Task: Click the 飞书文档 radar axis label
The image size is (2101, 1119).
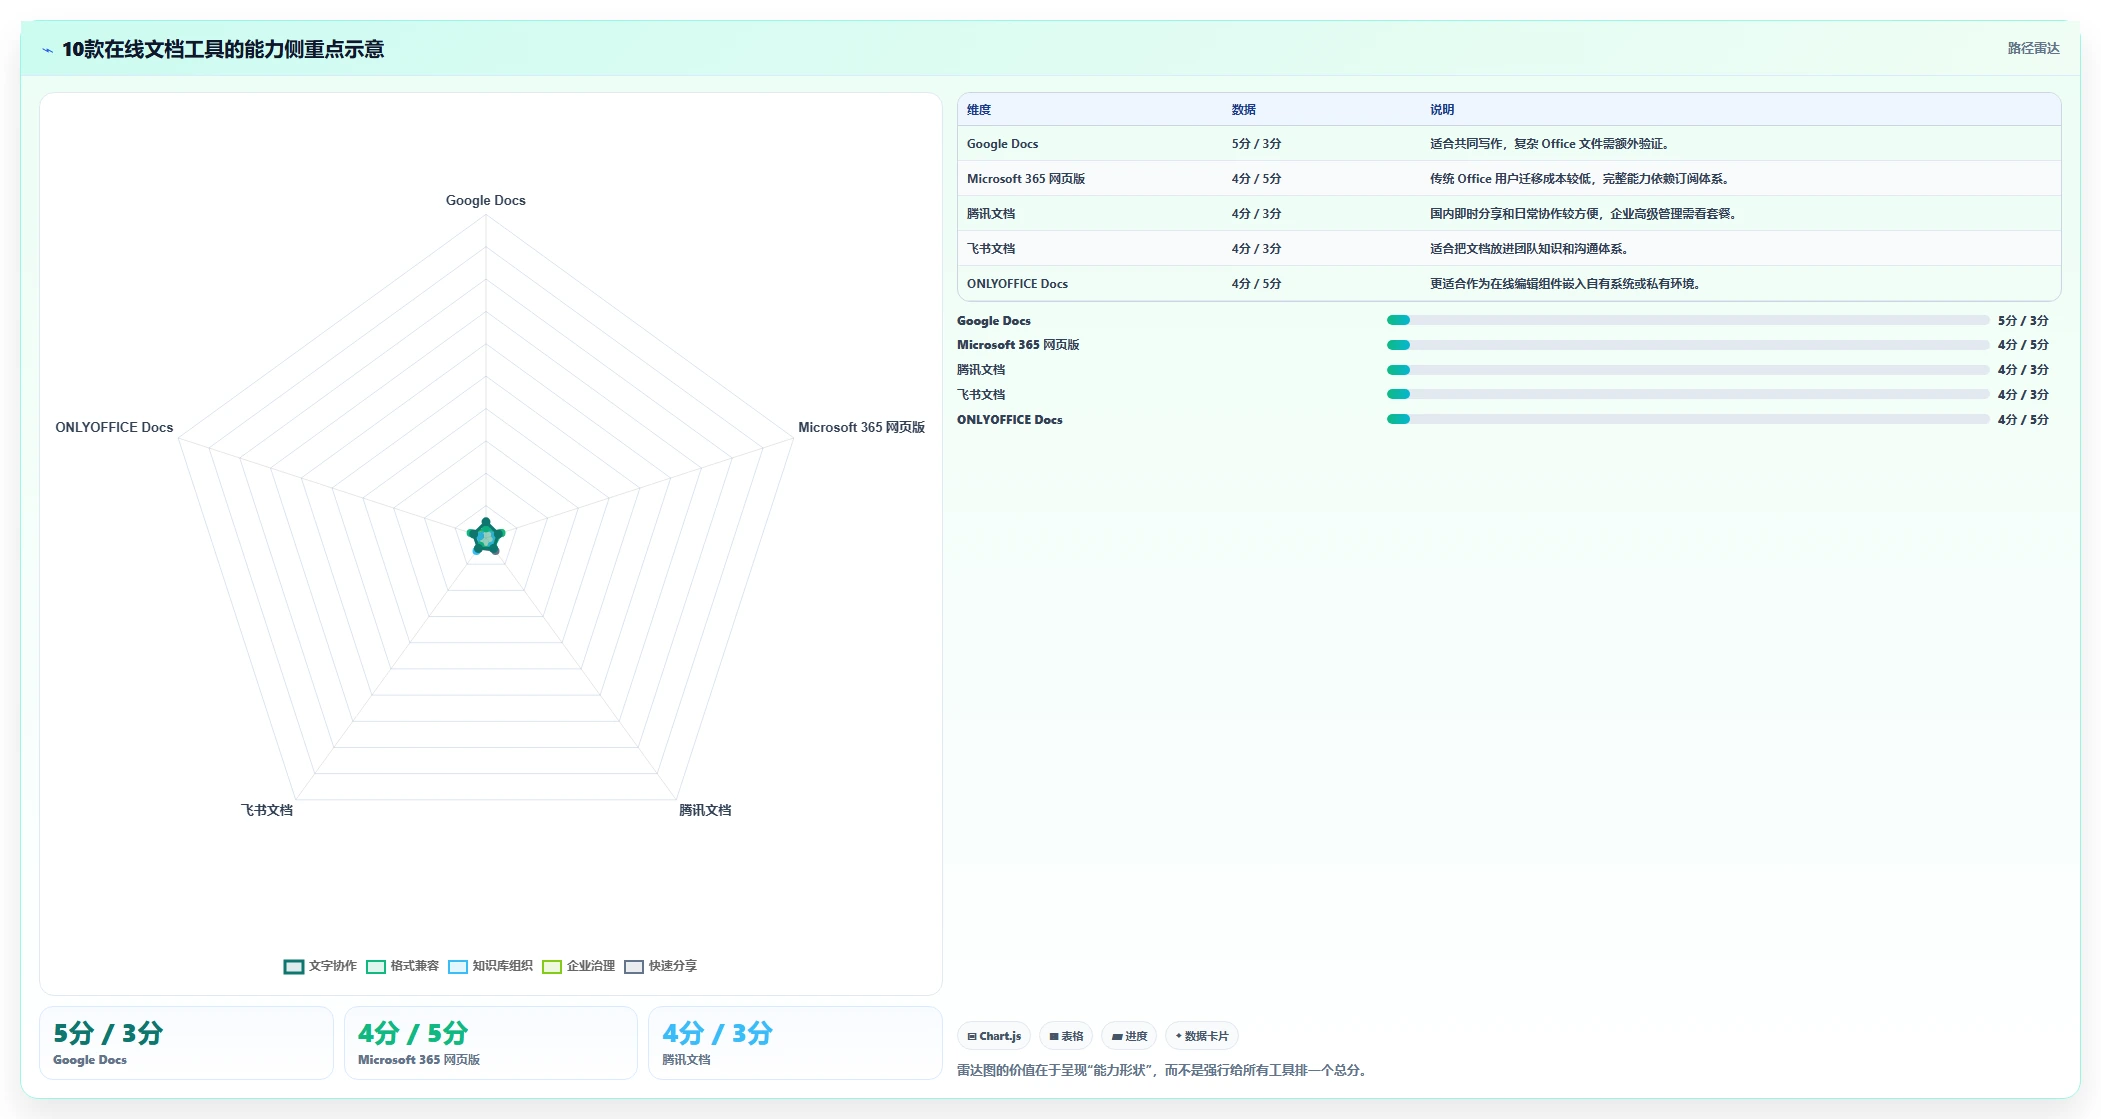Action: tap(267, 810)
